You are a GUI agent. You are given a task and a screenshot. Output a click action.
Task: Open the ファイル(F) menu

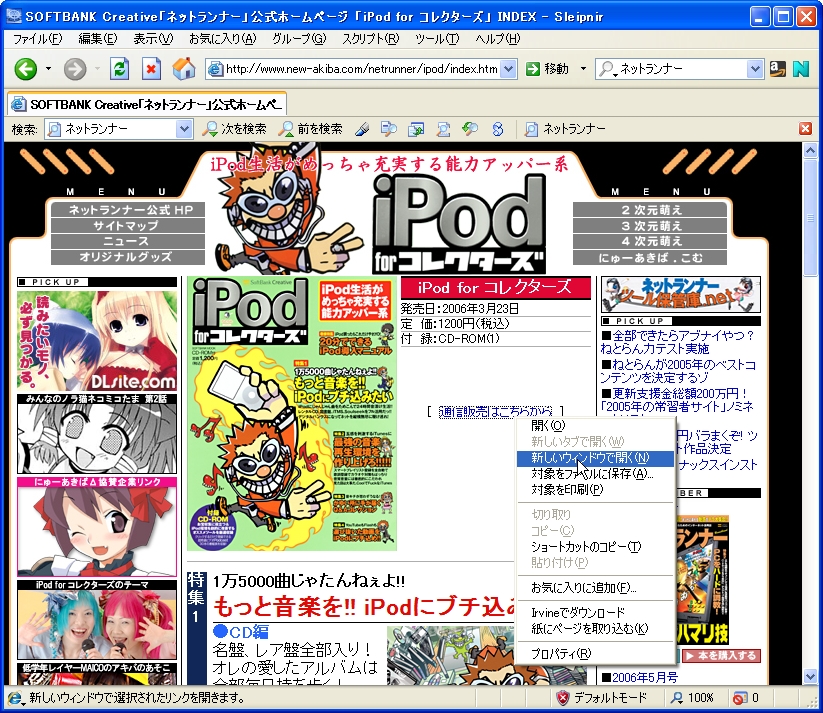pyautogui.click(x=37, y=39)
